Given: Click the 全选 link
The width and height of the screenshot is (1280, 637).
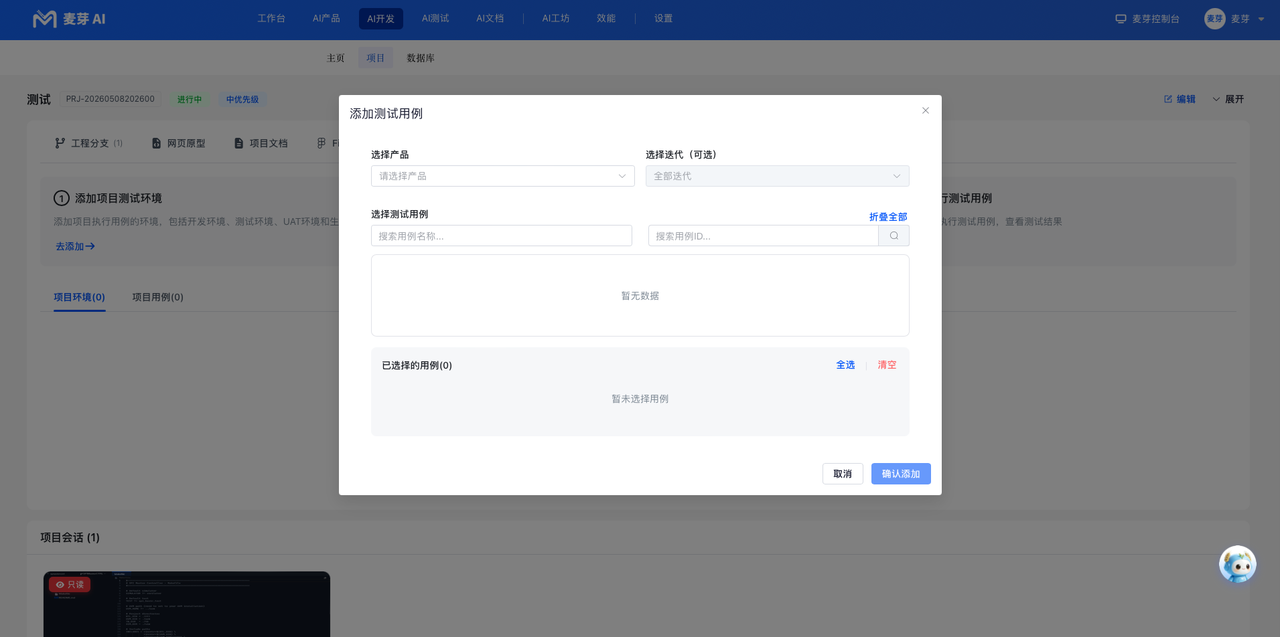Looking at the screenshot, I should (846, 365).
